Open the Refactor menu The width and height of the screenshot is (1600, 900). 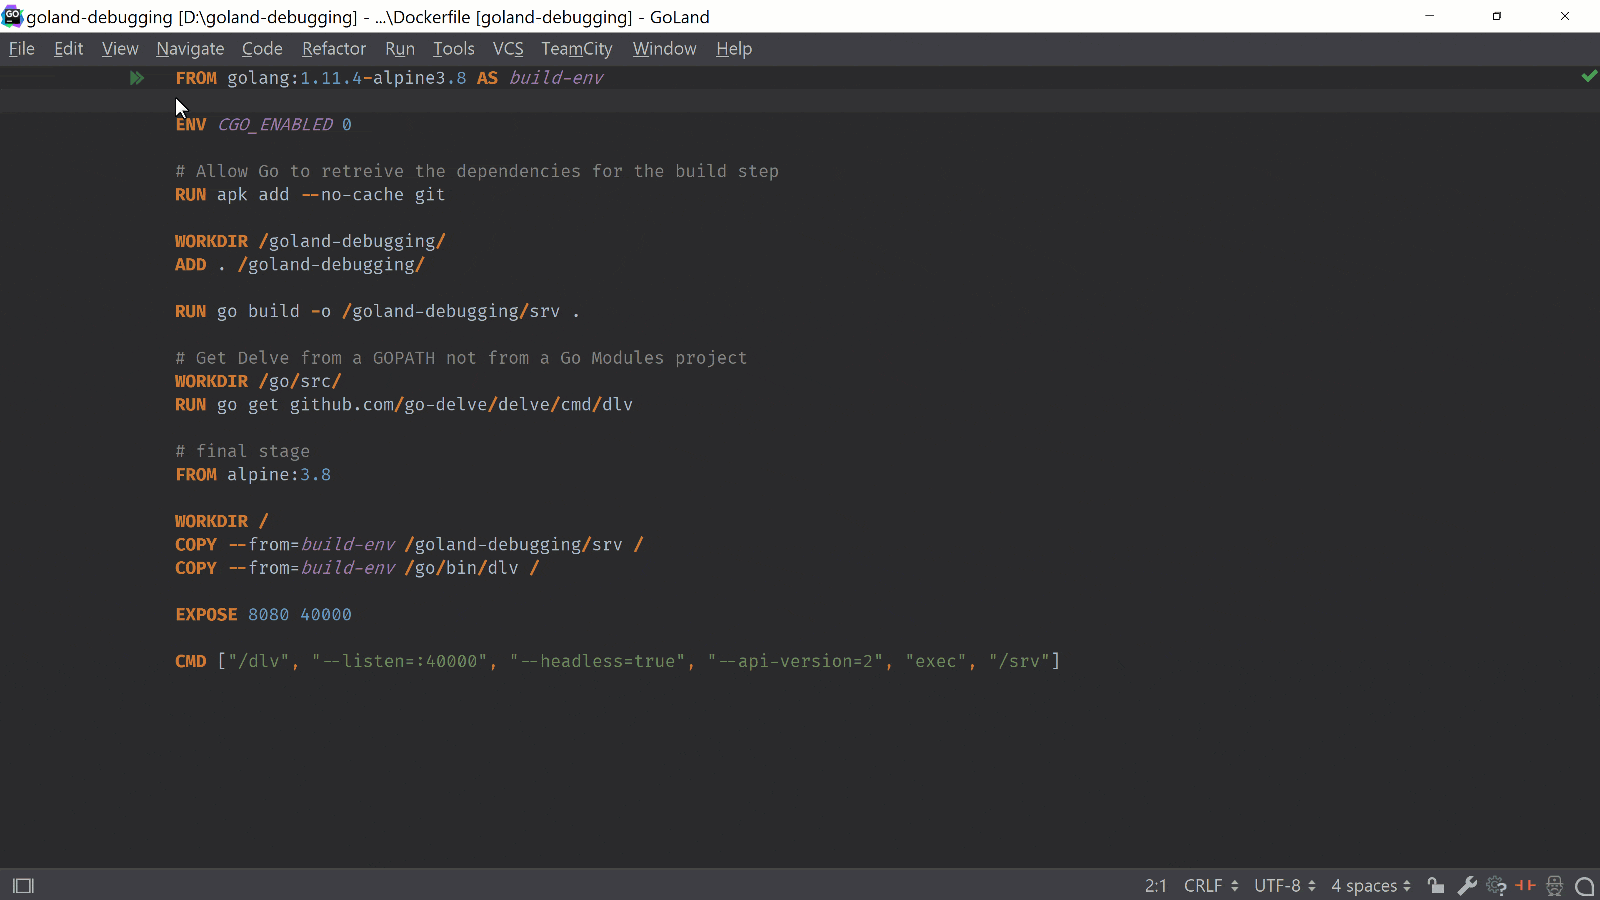pyautogui.click(x=334, y=49)
